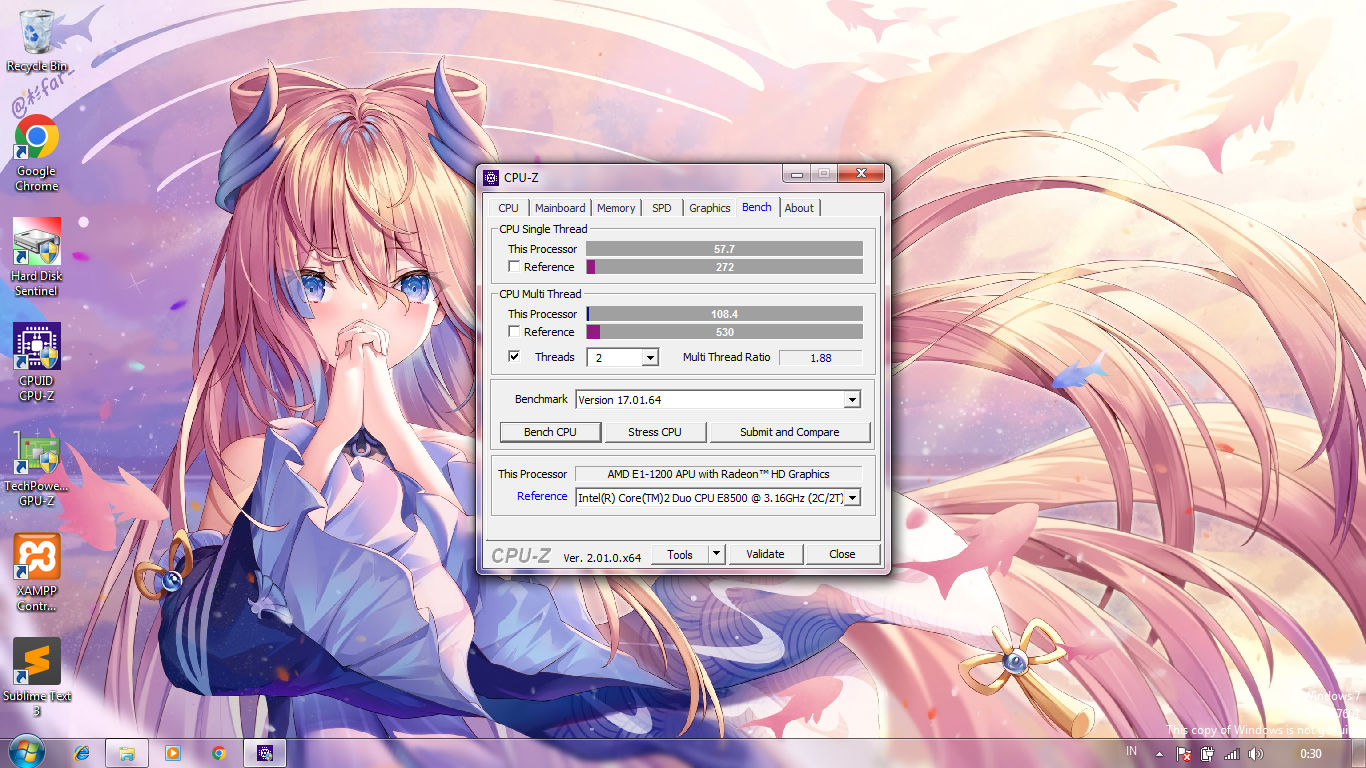Click multi thread This Processor bar 108.4
Viewport: 1366px width, 768px height.
click(724, 314)
